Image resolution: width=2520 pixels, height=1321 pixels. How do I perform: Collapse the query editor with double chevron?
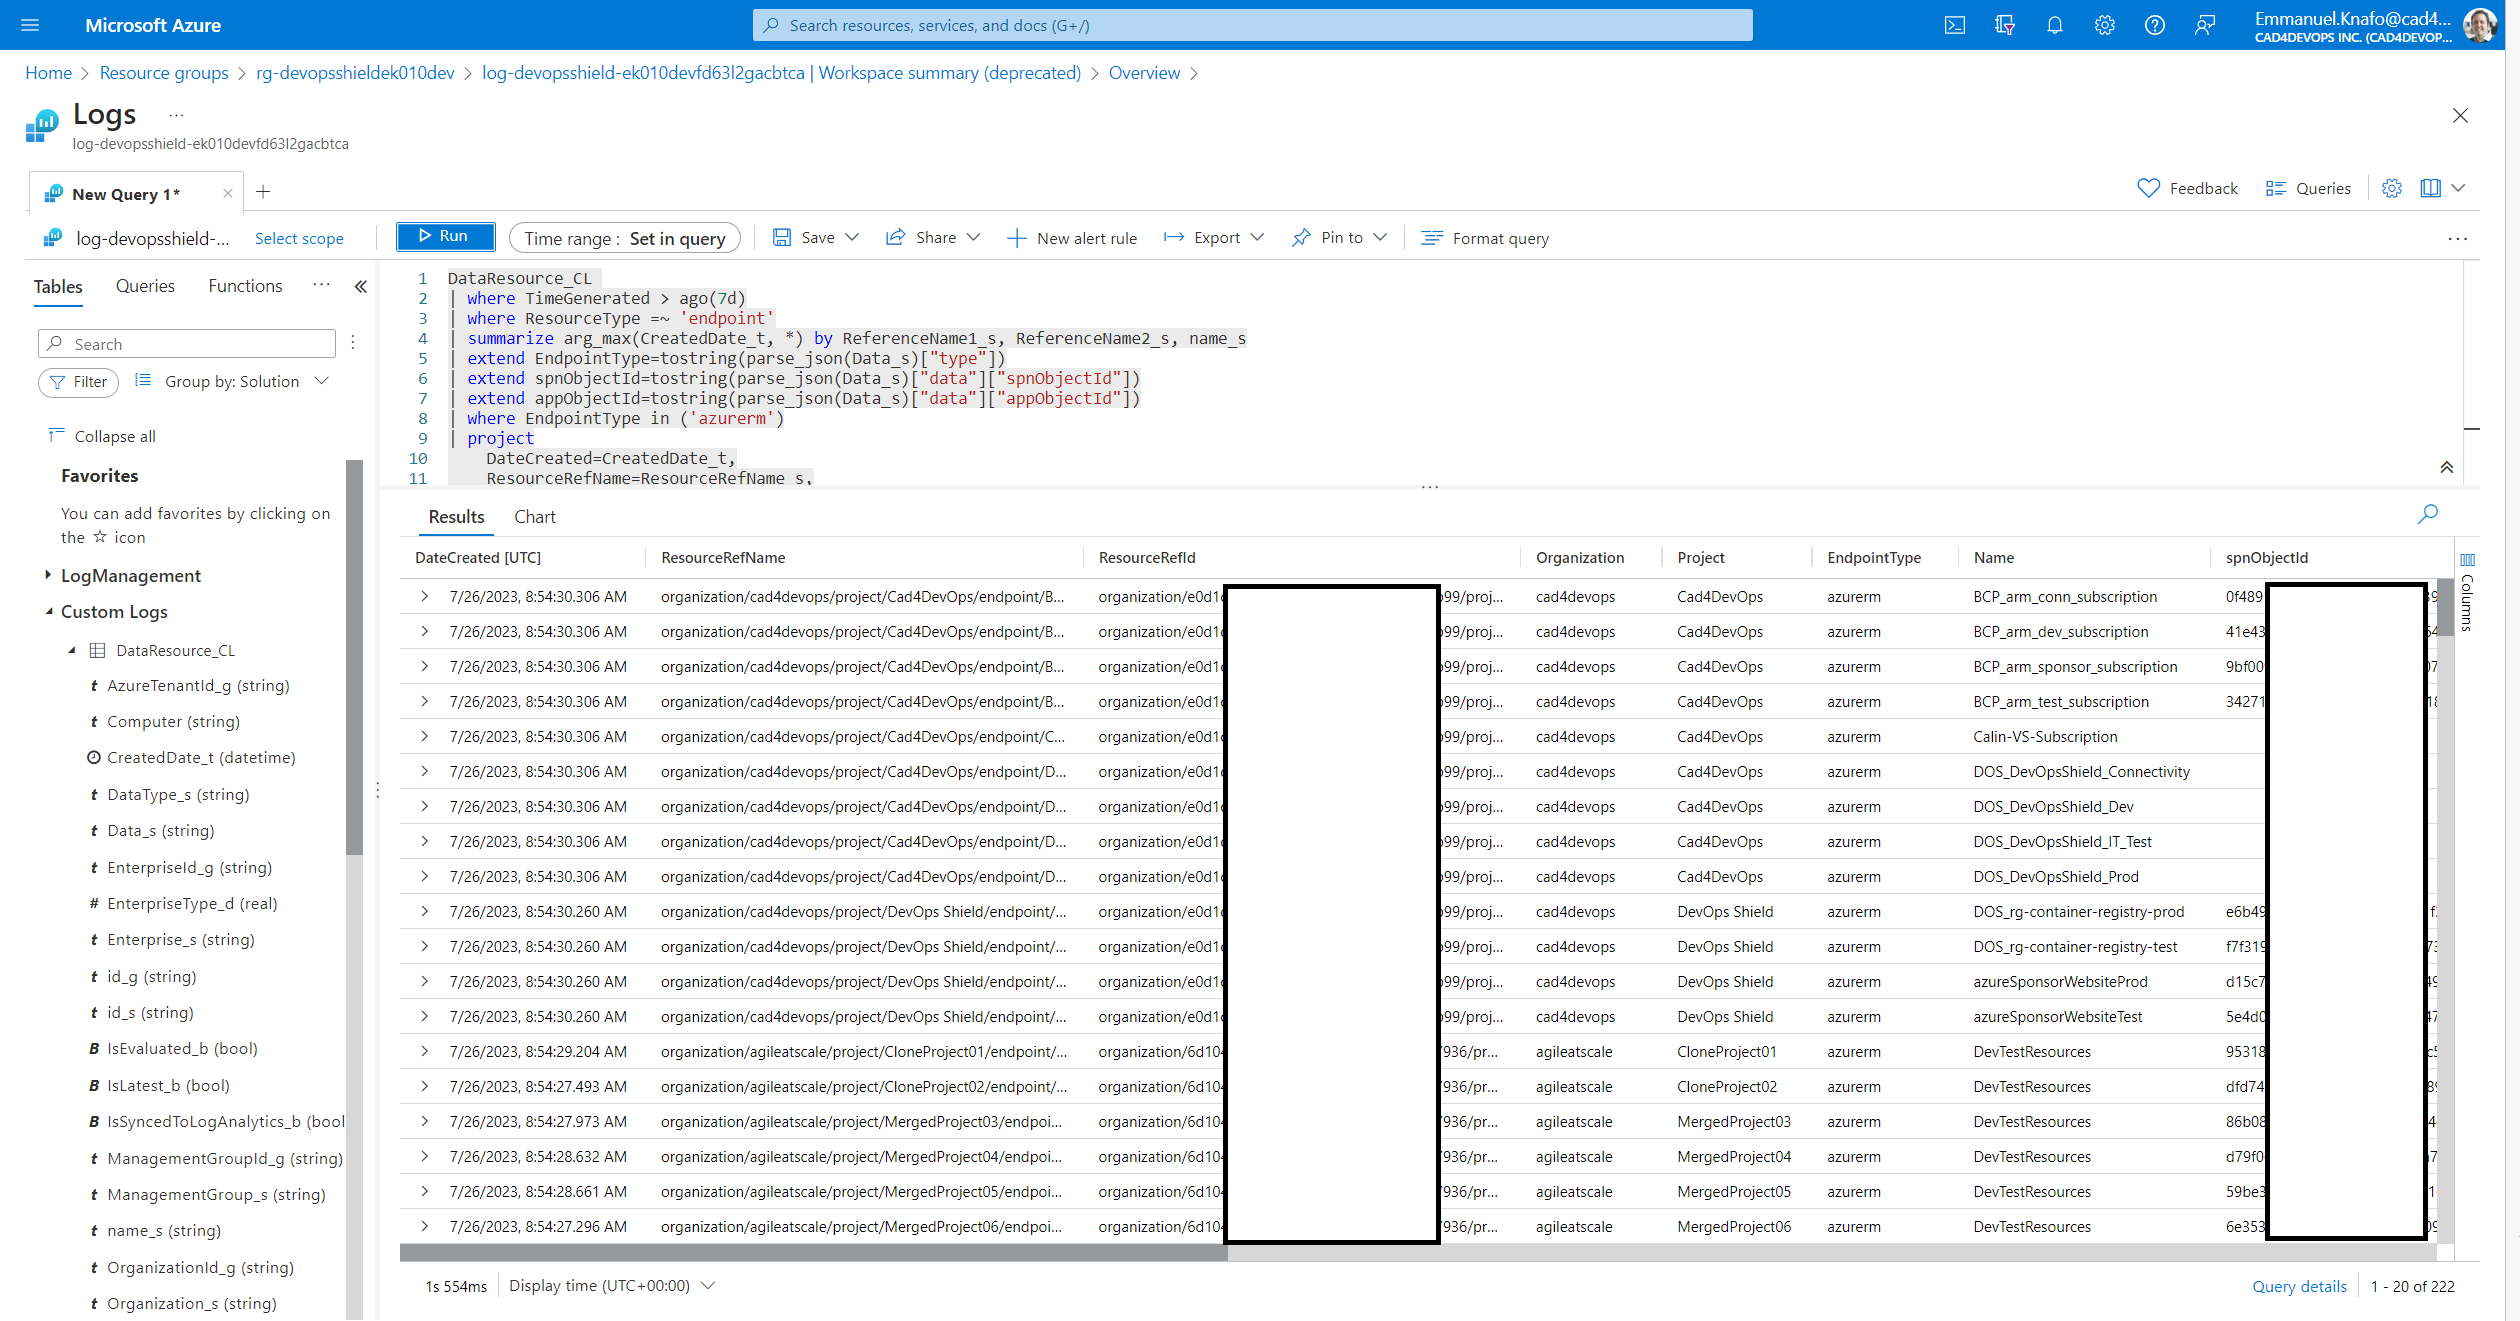[x=2446, y=467]
